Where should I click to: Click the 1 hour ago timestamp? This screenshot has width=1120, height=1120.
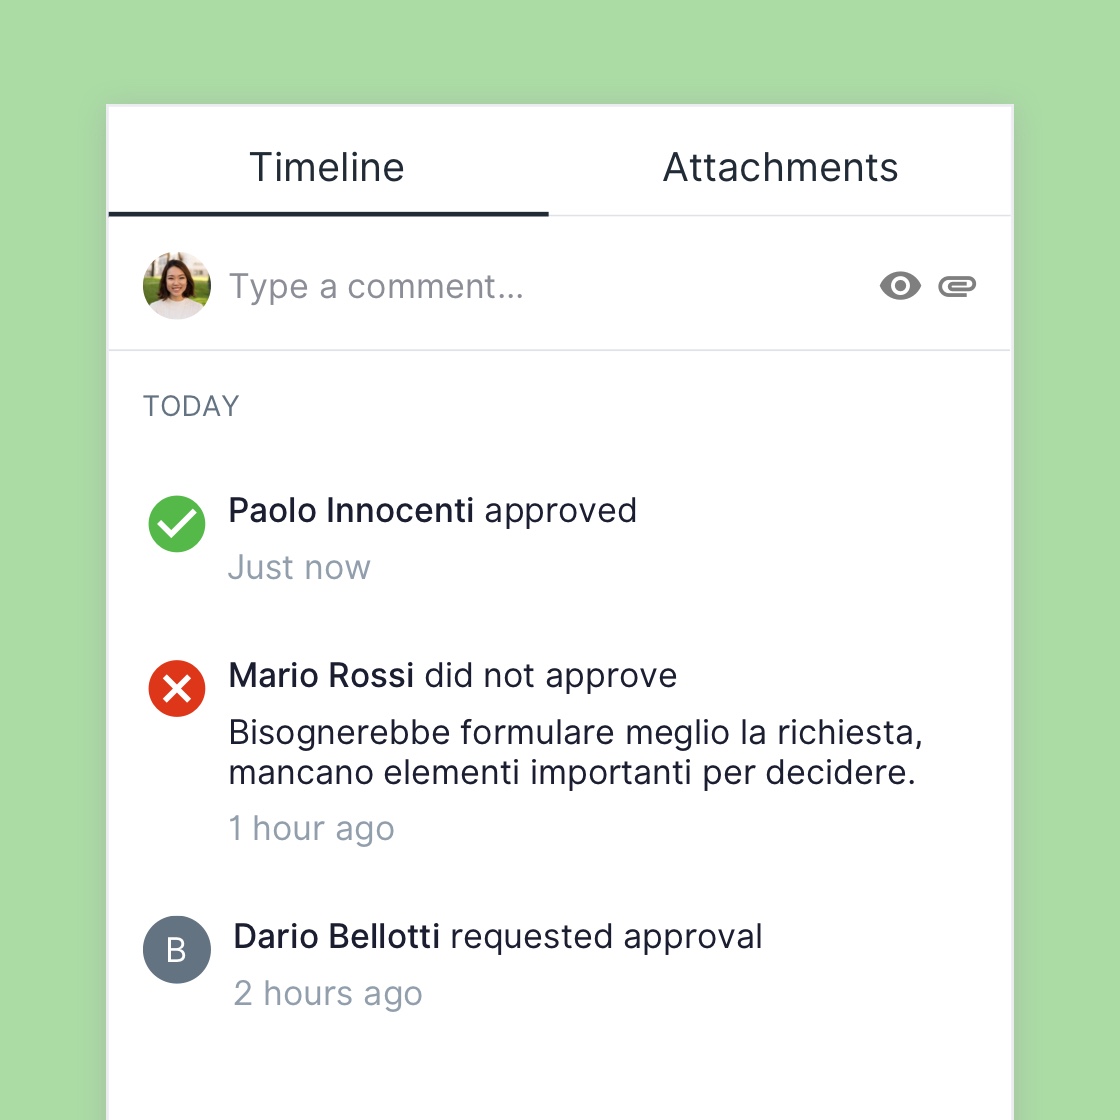(311, 829)
